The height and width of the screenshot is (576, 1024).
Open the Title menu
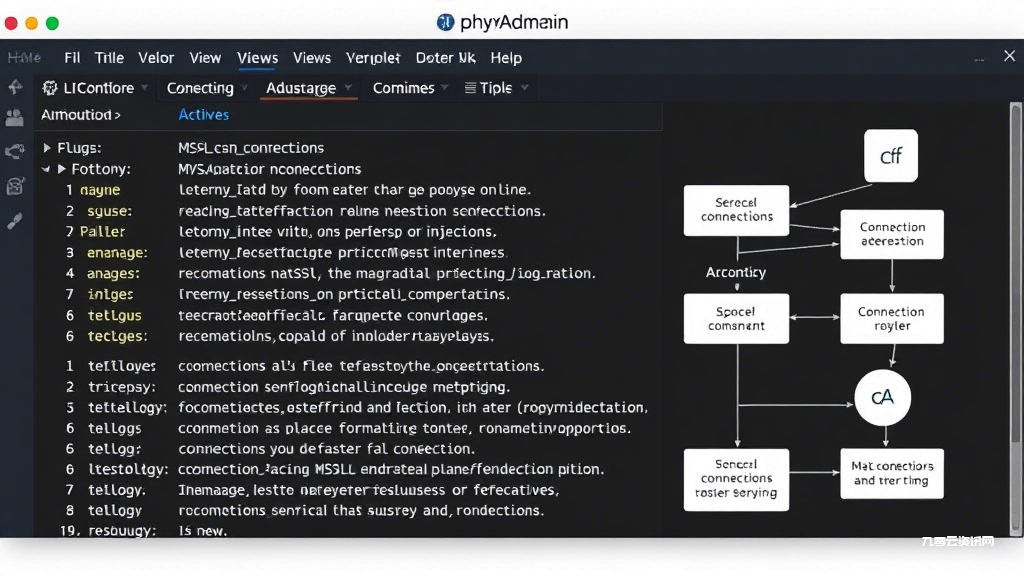(x=109, y=58)
